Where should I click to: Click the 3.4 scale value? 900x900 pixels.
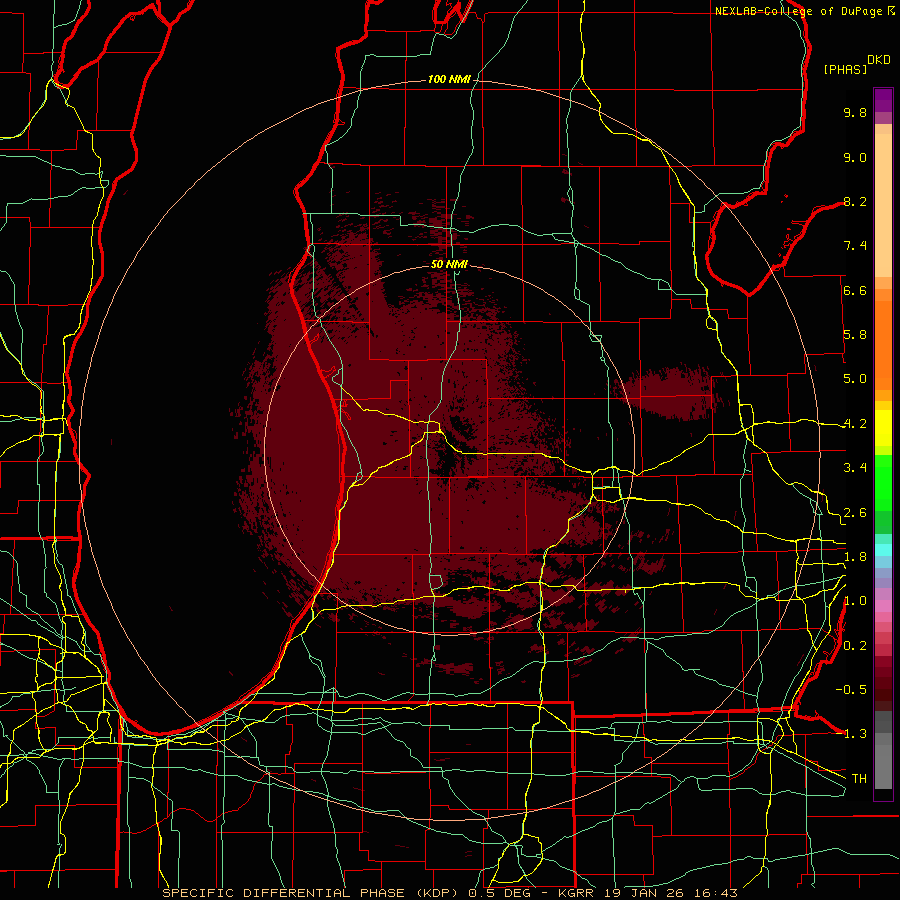click(x=855, y=468)
